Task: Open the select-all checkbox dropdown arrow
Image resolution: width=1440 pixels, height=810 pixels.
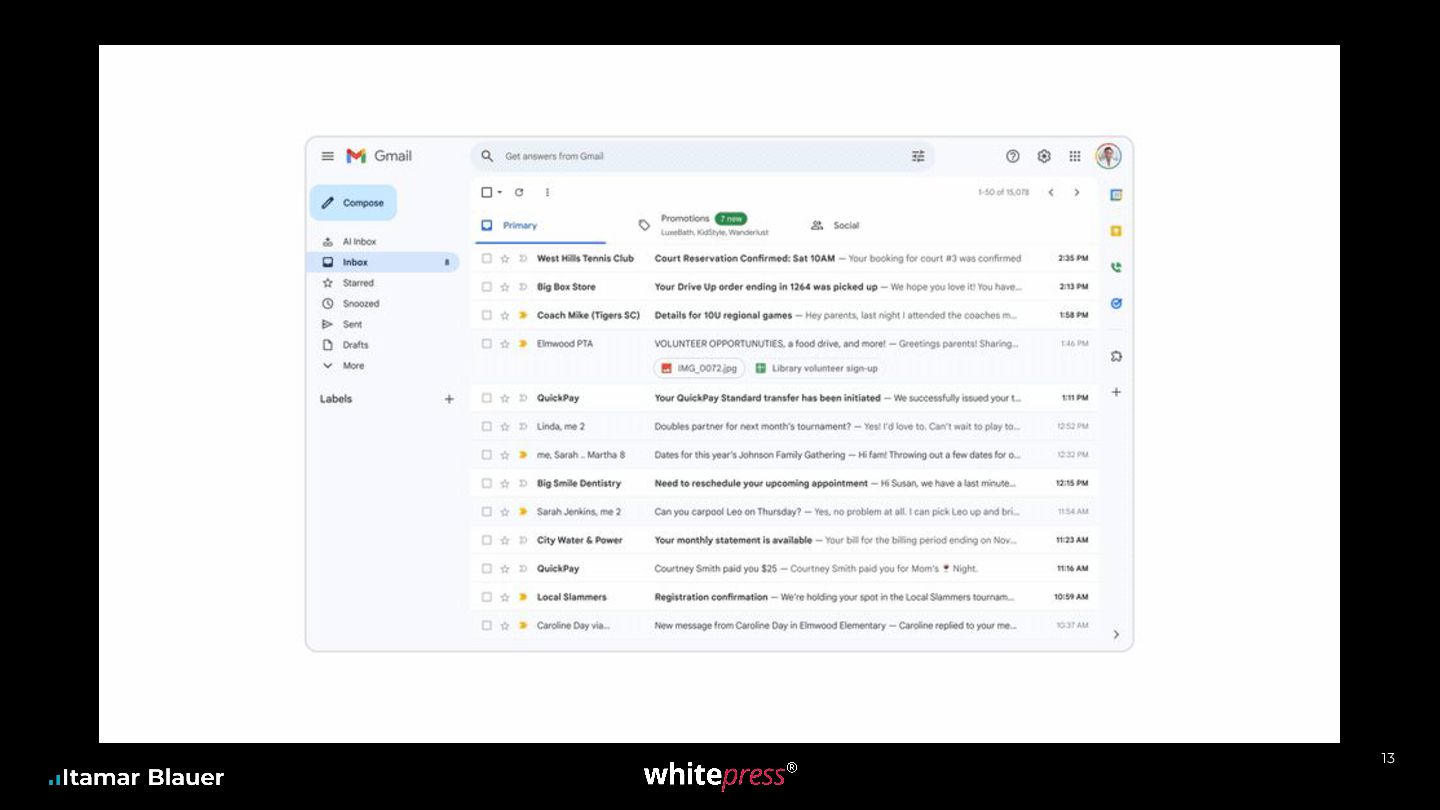Action: pos(500,192)
